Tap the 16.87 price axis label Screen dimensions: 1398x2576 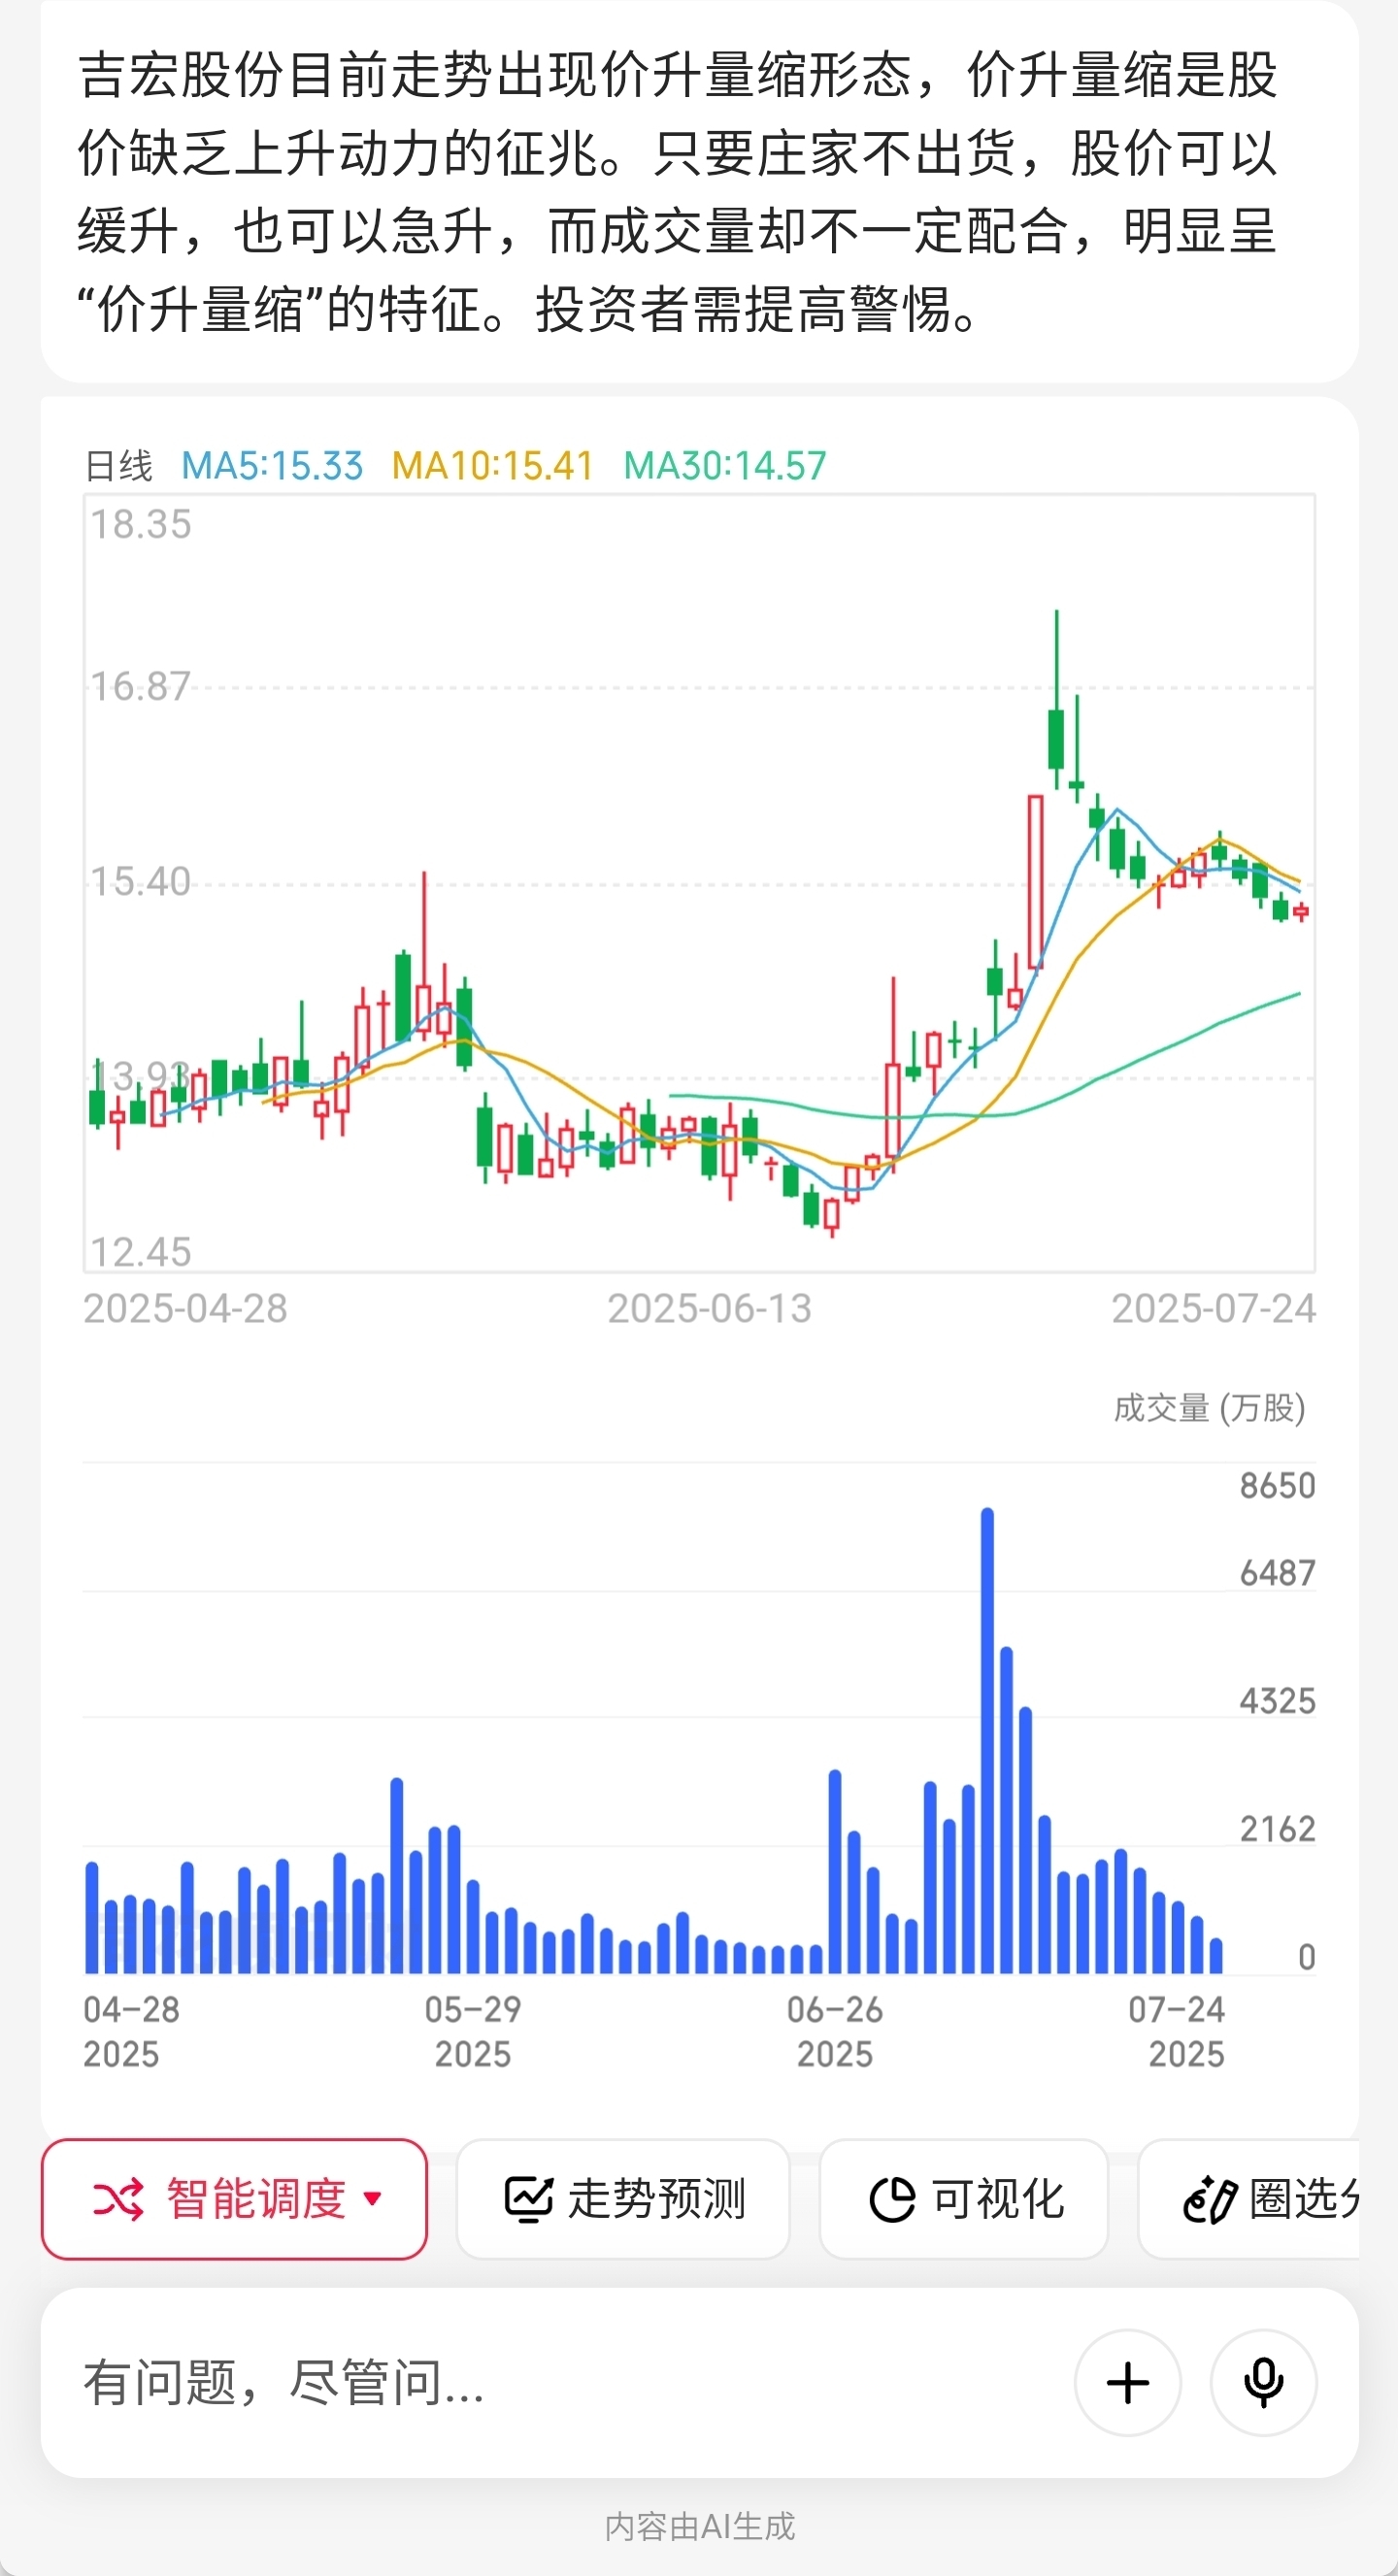[x=140, y=686]
